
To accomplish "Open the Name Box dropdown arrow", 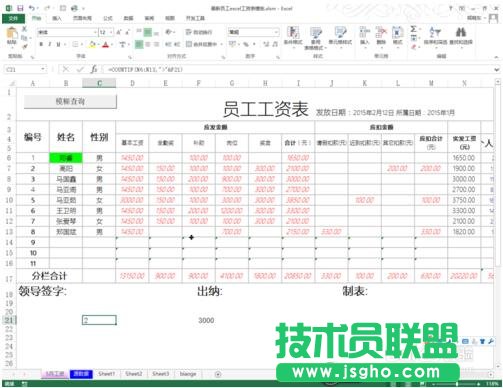I will point(43,69).
